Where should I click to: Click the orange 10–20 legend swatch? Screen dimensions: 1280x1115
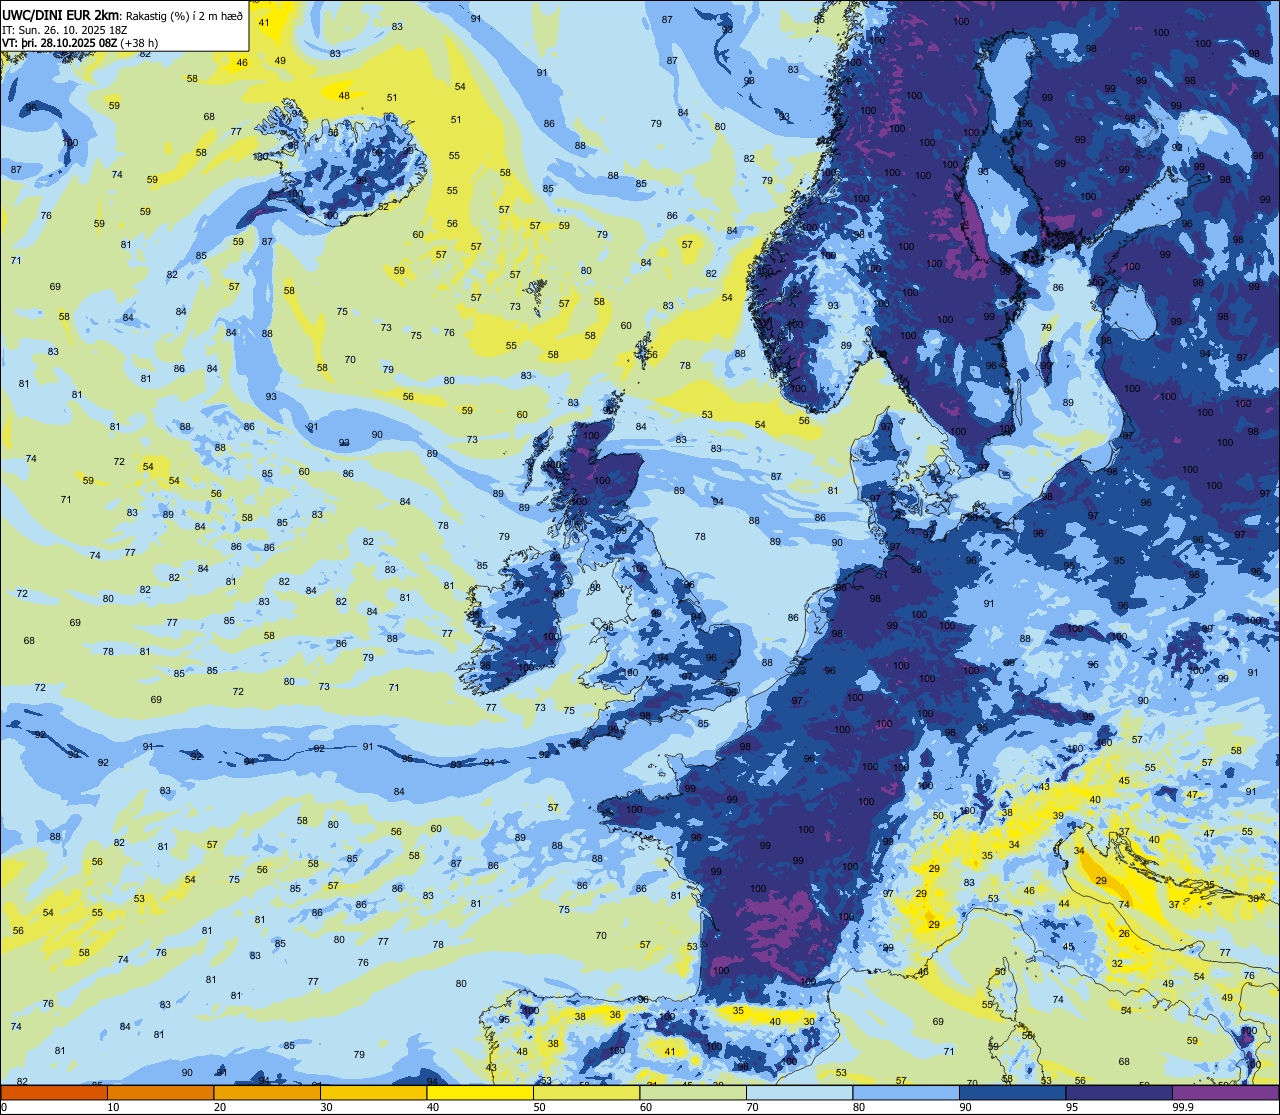click(160, 1093)
